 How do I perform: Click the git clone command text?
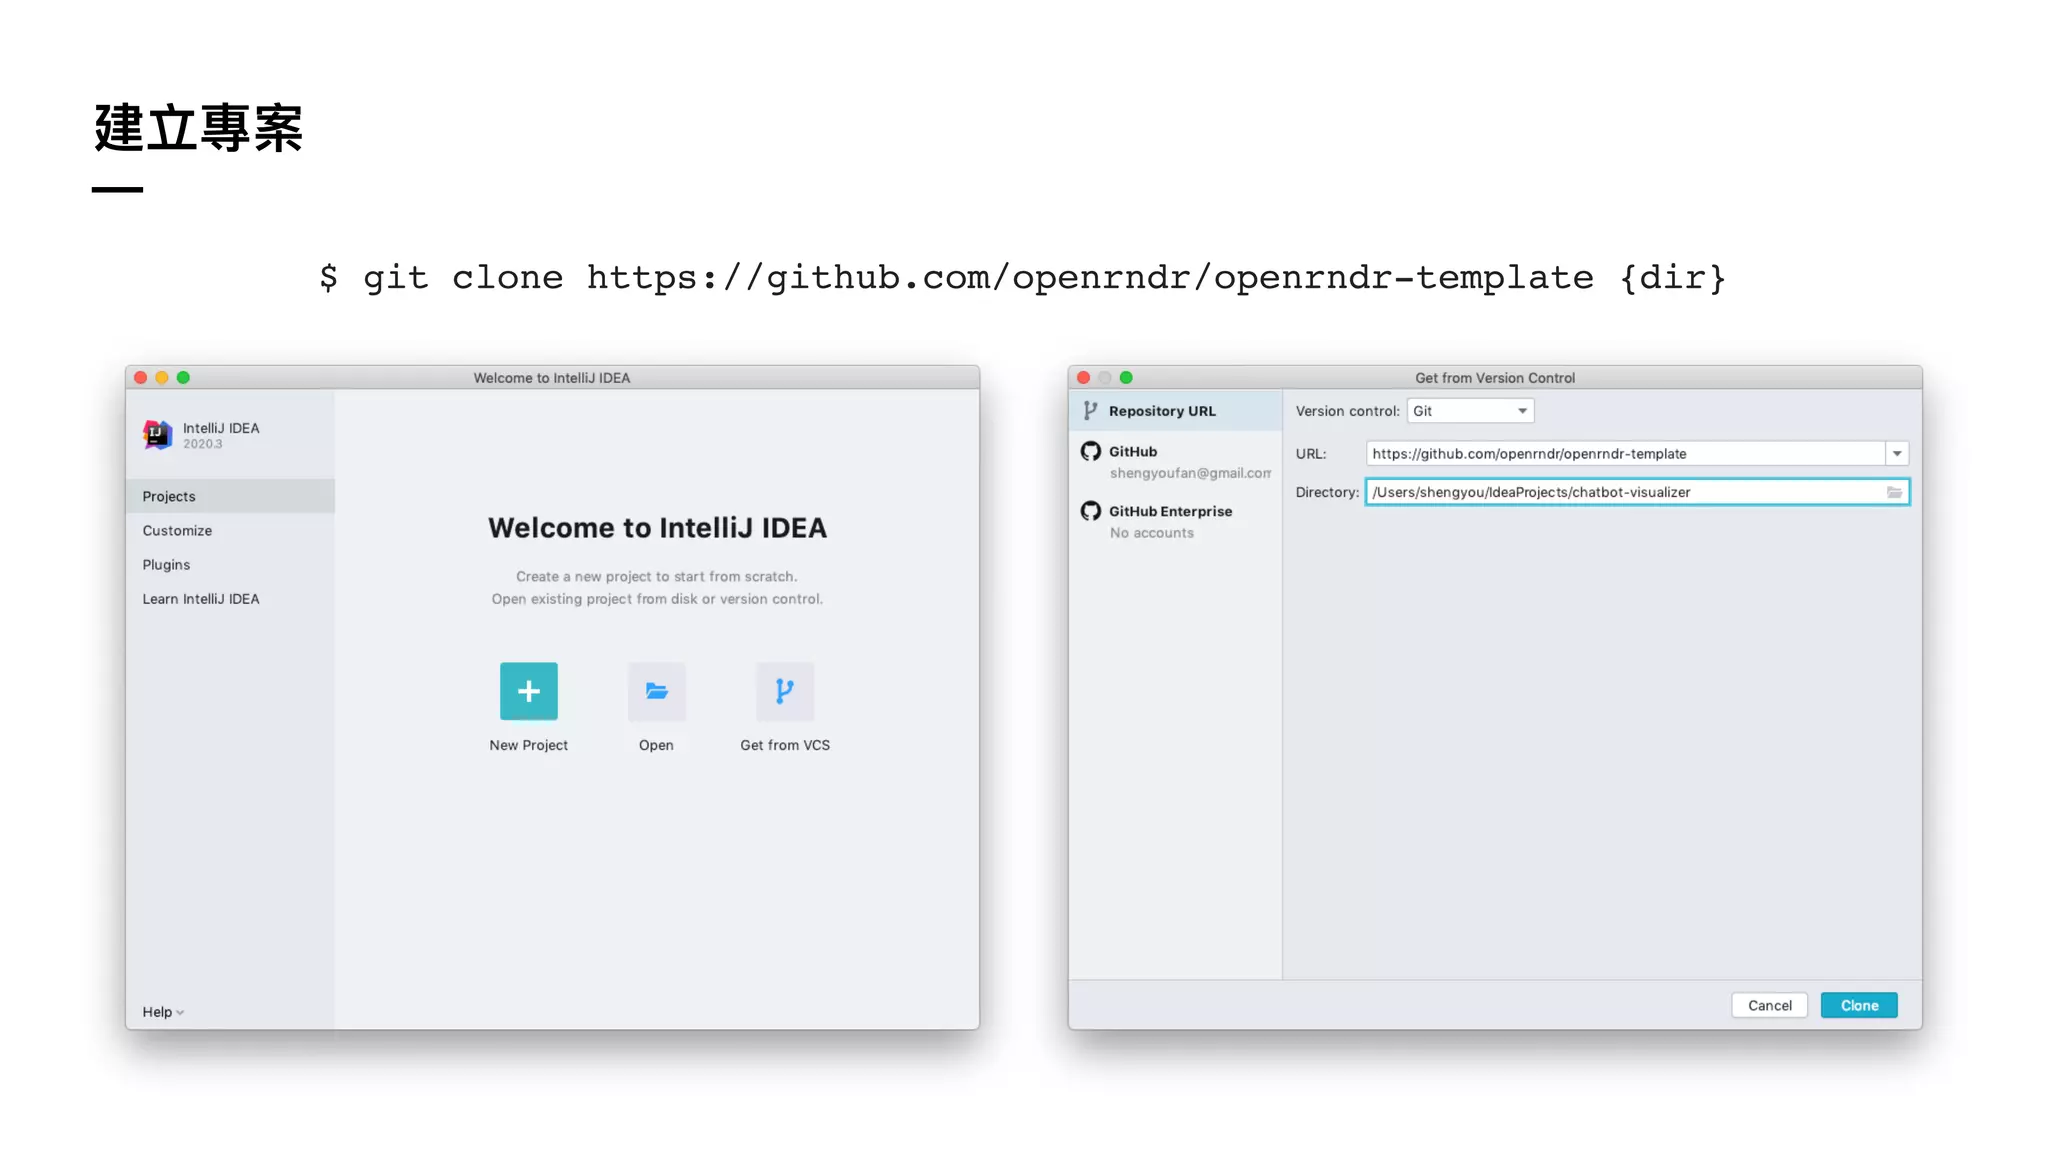click(x=1022, y=277)
